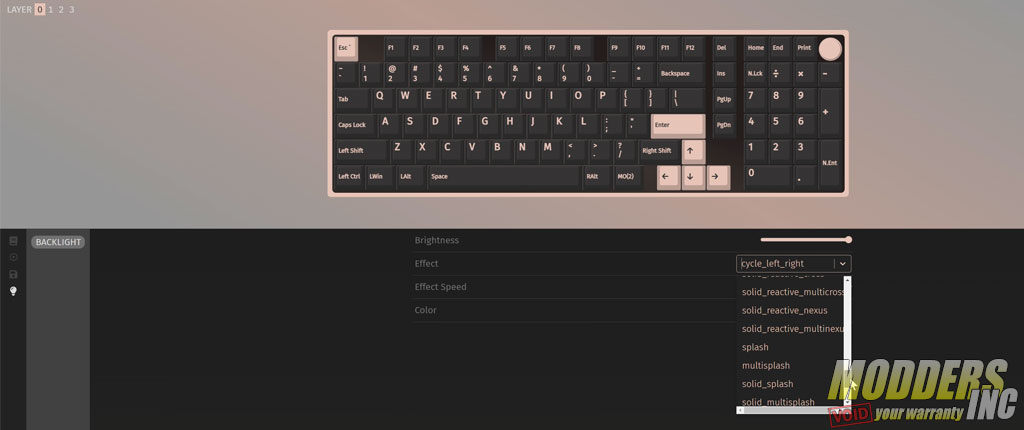Select the down arrow key
Screen dimensions: 1024x430
[694, 177]
